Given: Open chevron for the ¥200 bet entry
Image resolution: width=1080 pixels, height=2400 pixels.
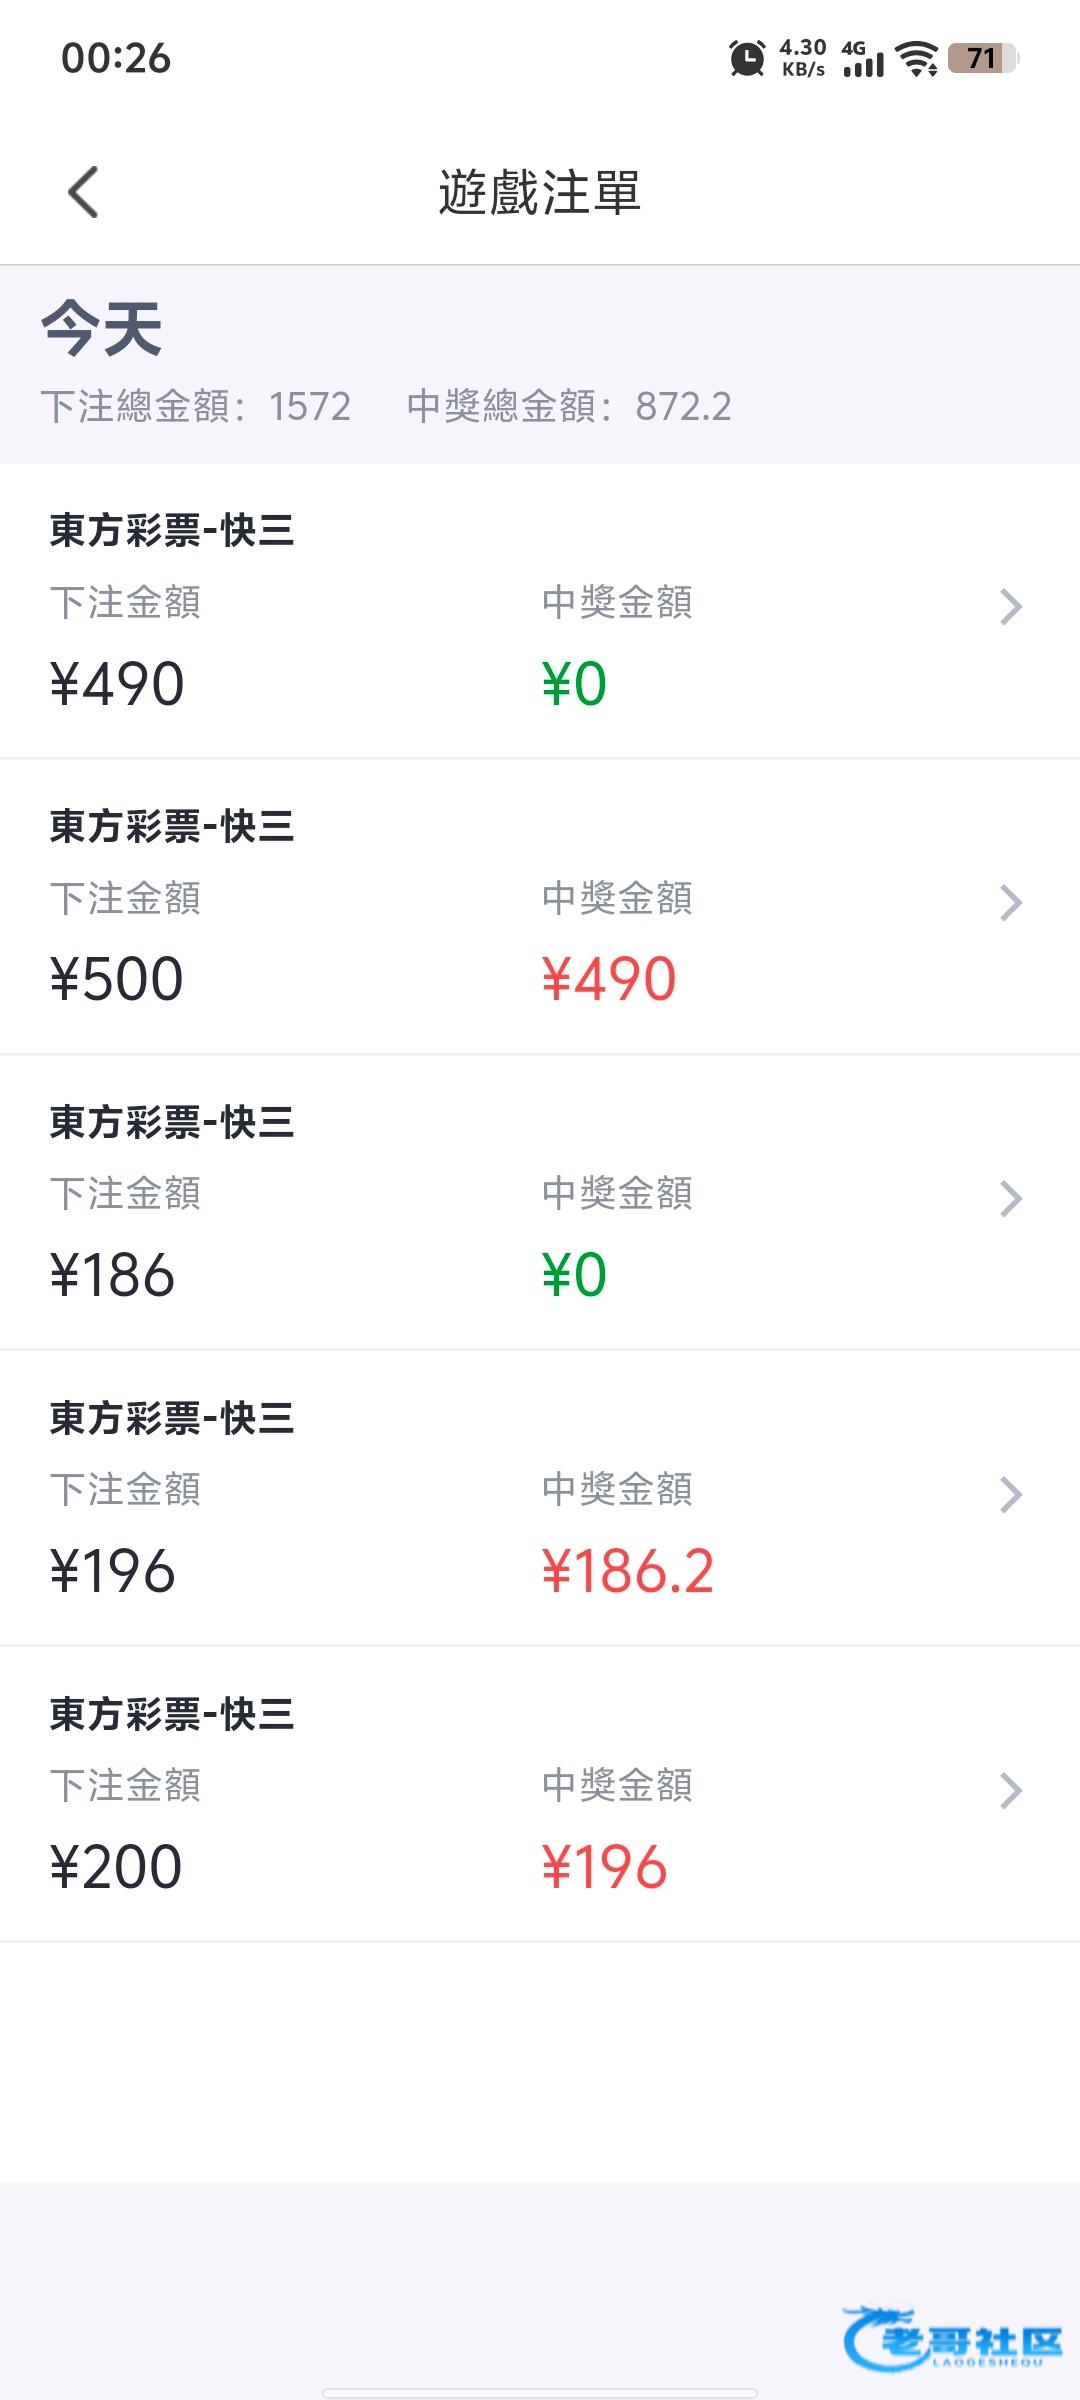Looking at the screenshot, I should (x=1011, y=1790).
